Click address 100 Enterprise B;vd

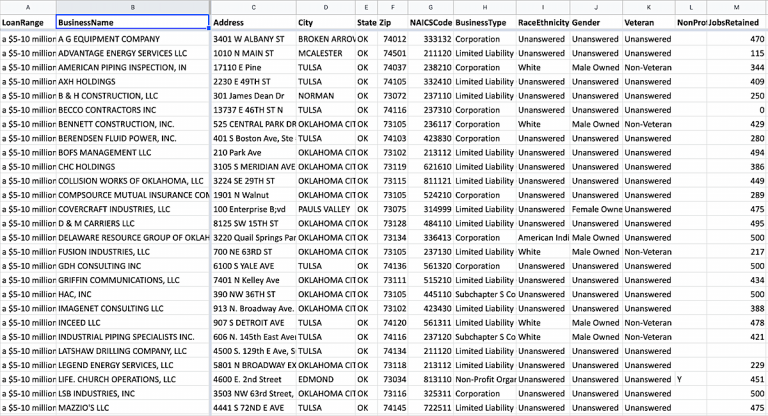pos(253,209)
